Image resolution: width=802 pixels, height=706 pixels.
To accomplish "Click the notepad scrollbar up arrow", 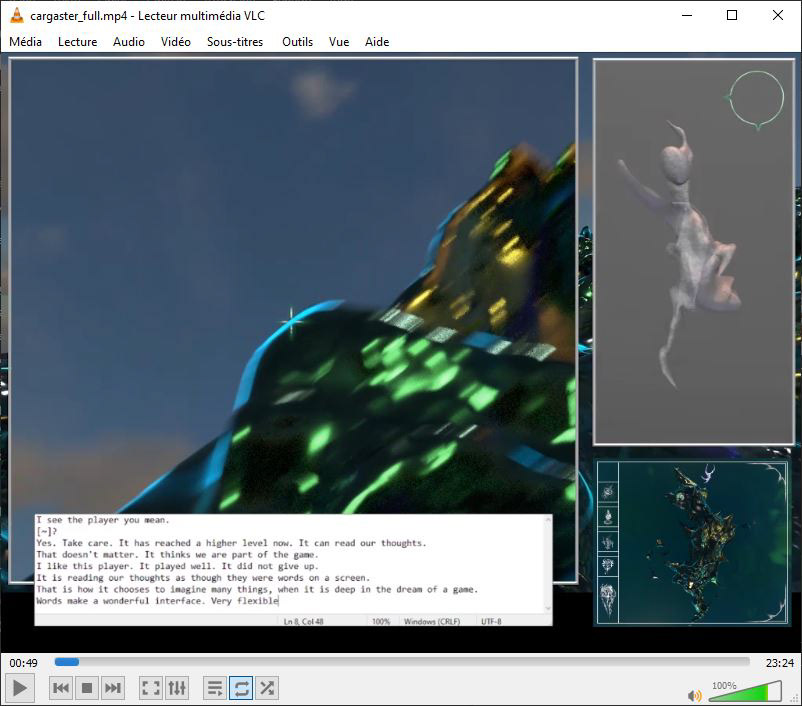I will (548, 519).
